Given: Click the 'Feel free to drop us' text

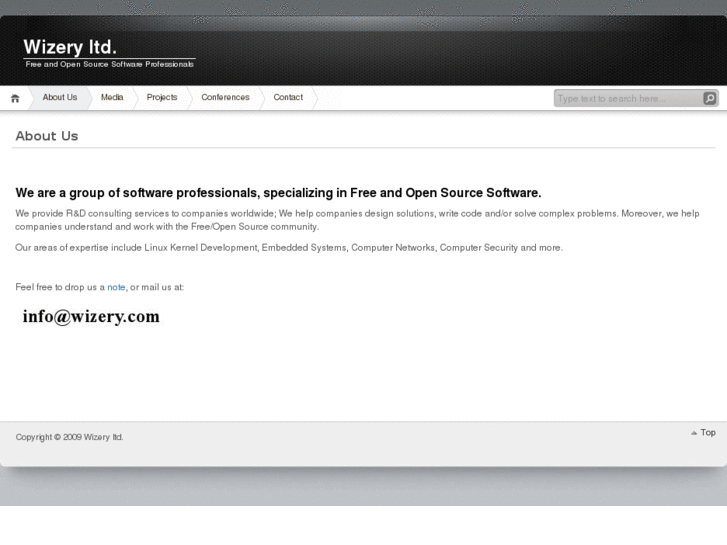Looking at the screenshot, I should 60,287.
